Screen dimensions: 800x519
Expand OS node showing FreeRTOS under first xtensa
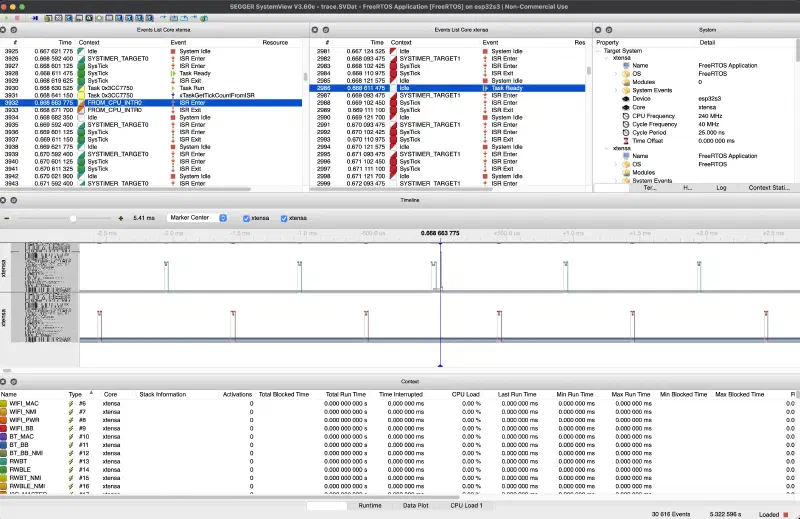[x=616, y=74]
